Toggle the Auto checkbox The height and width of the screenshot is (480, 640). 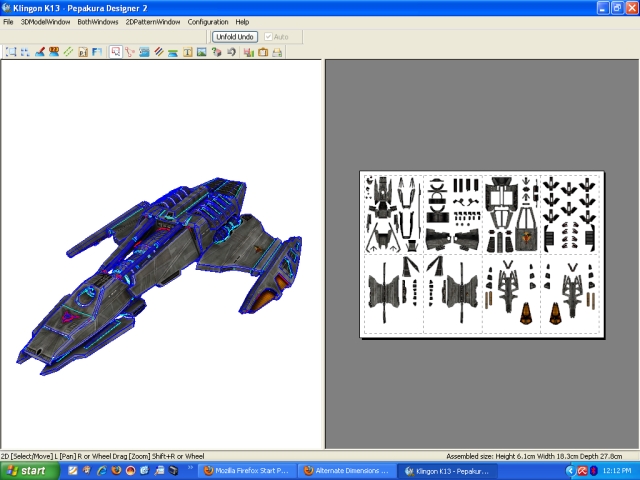[268, 37]
